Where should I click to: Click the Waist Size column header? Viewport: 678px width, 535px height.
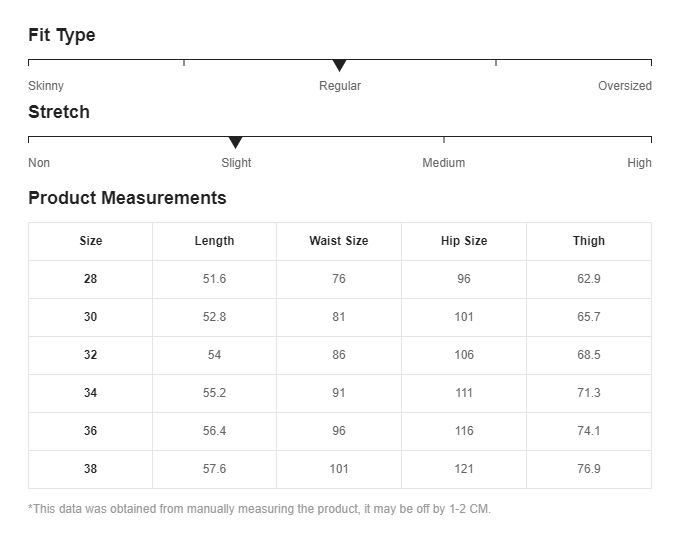(339, 241)
